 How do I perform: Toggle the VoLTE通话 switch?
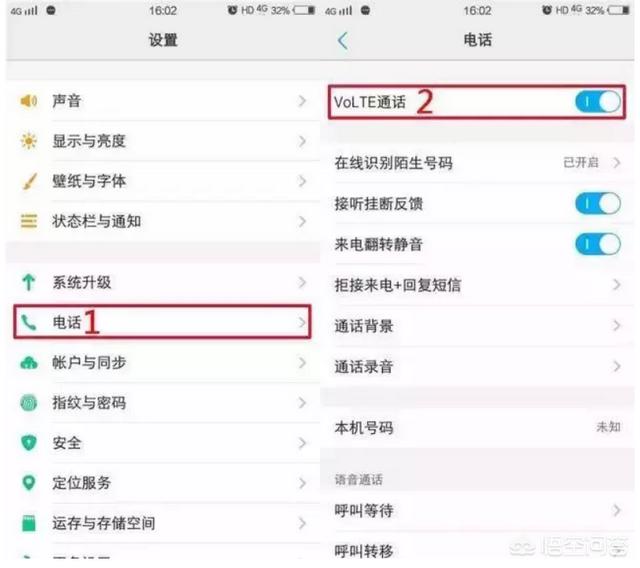pos(598,102)
